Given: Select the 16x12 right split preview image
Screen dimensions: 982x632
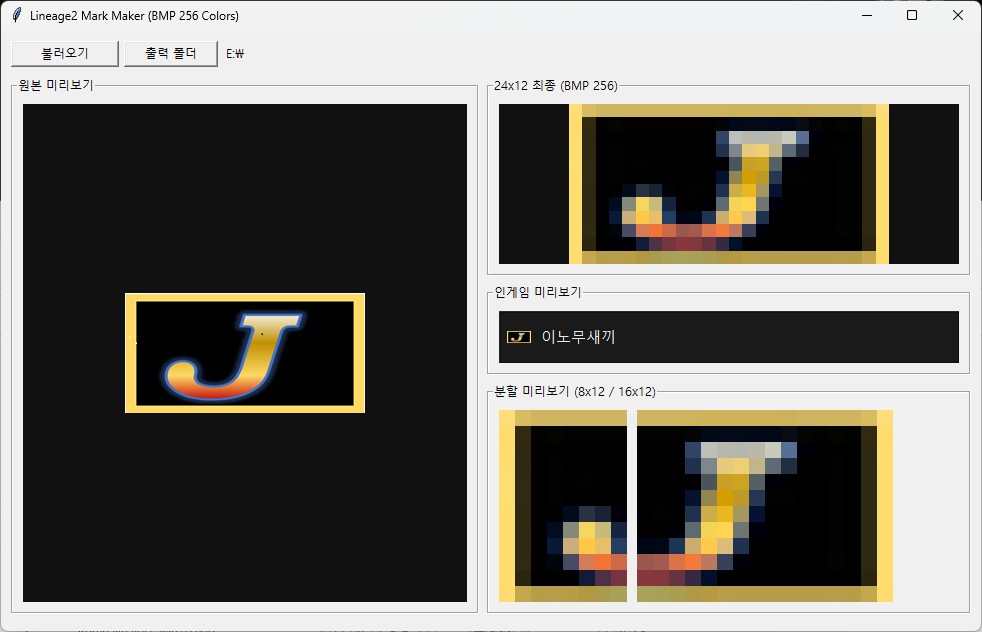Looking at the screenshot, I should 764,505.
